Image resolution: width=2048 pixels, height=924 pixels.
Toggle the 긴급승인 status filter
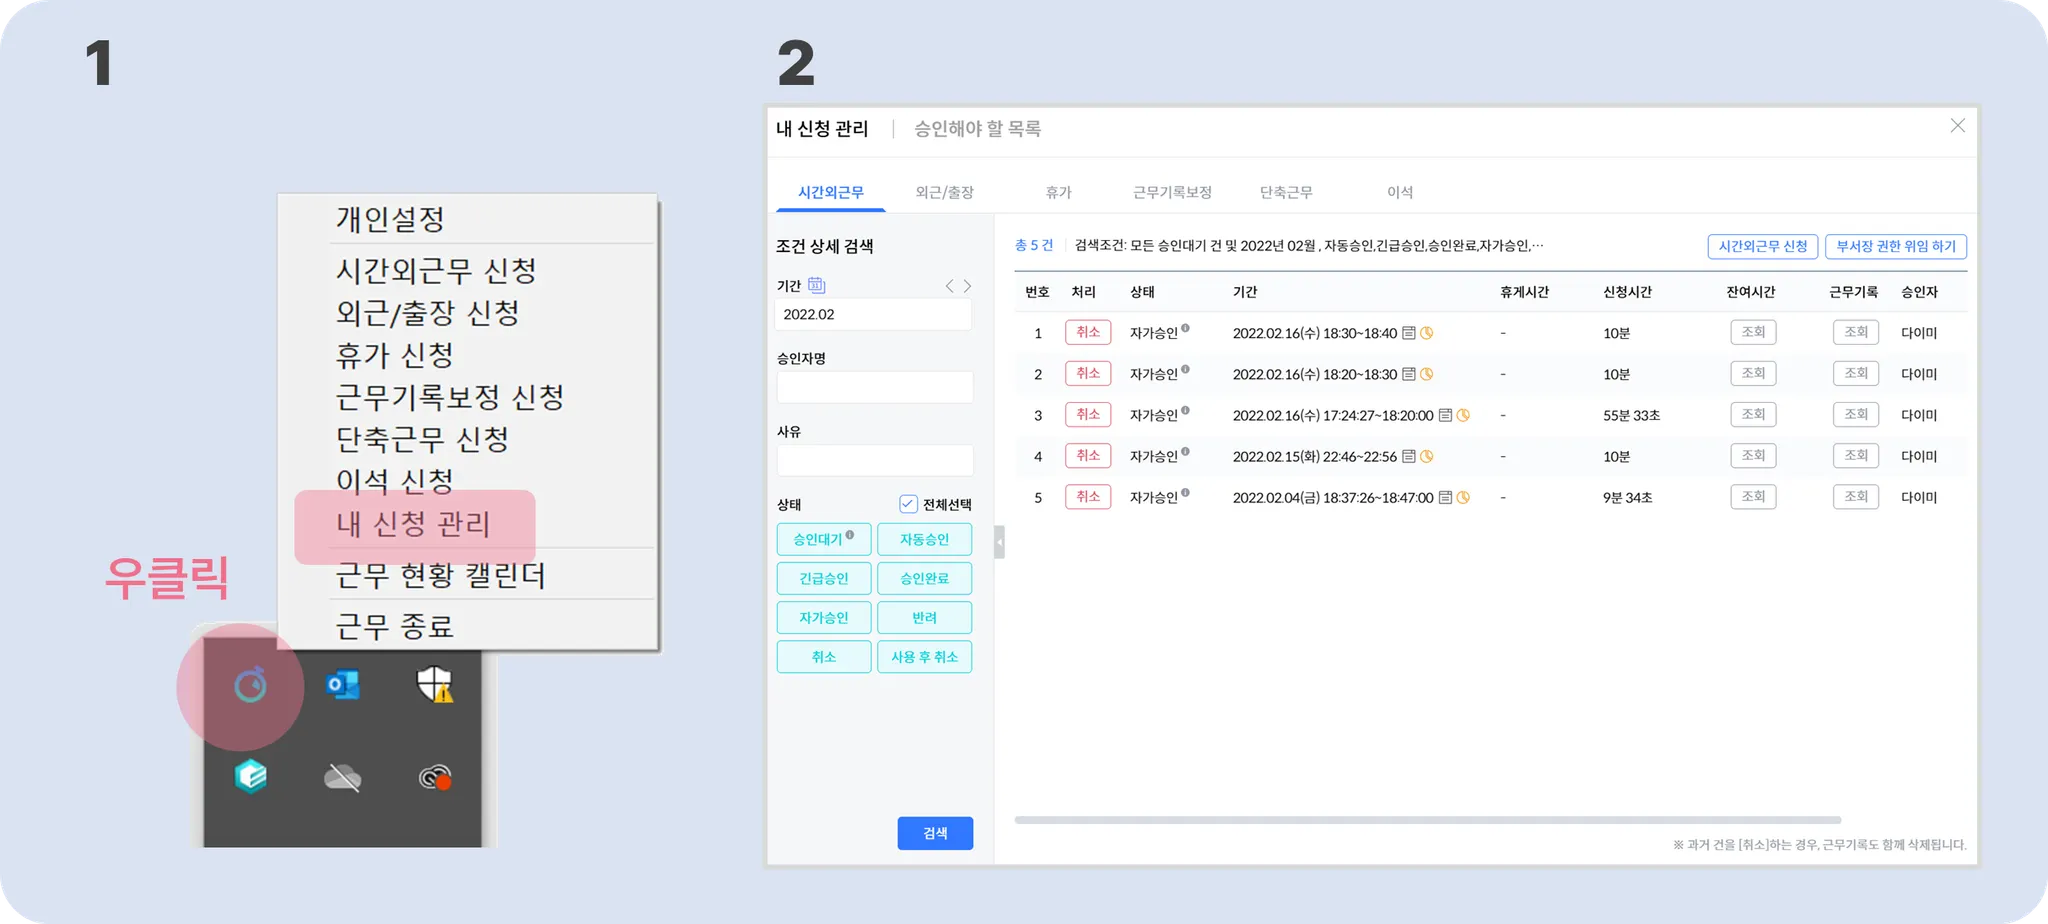point(824,578)
